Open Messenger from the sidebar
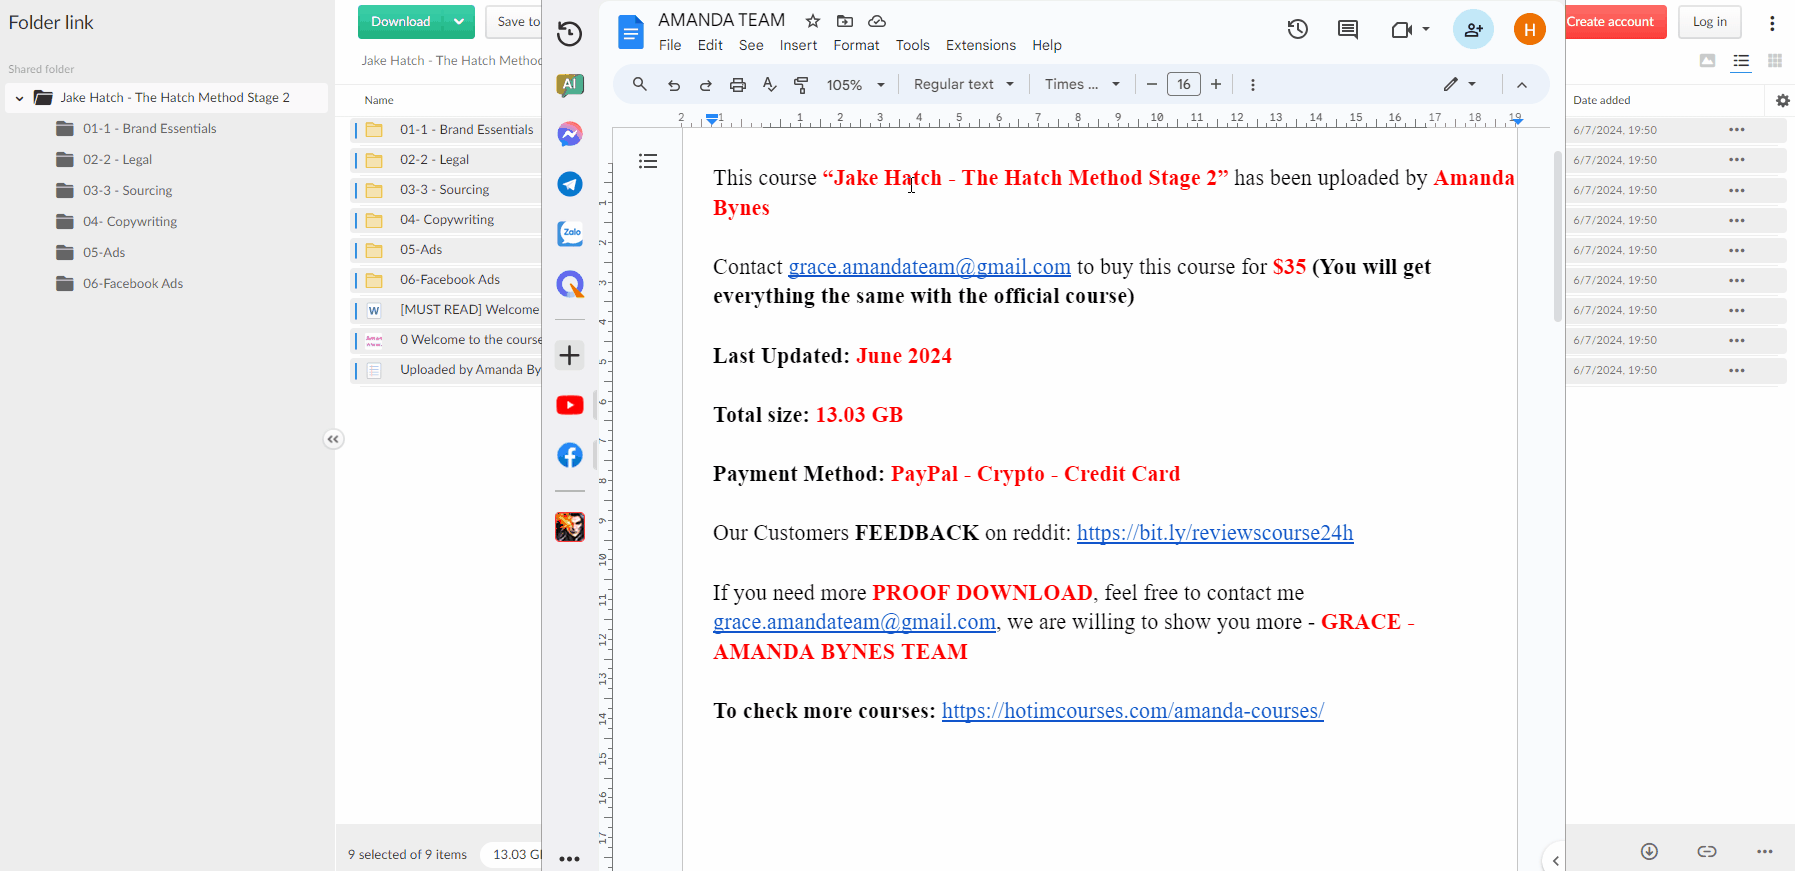This screenshot has height=871, width=1795. [570, 134]
